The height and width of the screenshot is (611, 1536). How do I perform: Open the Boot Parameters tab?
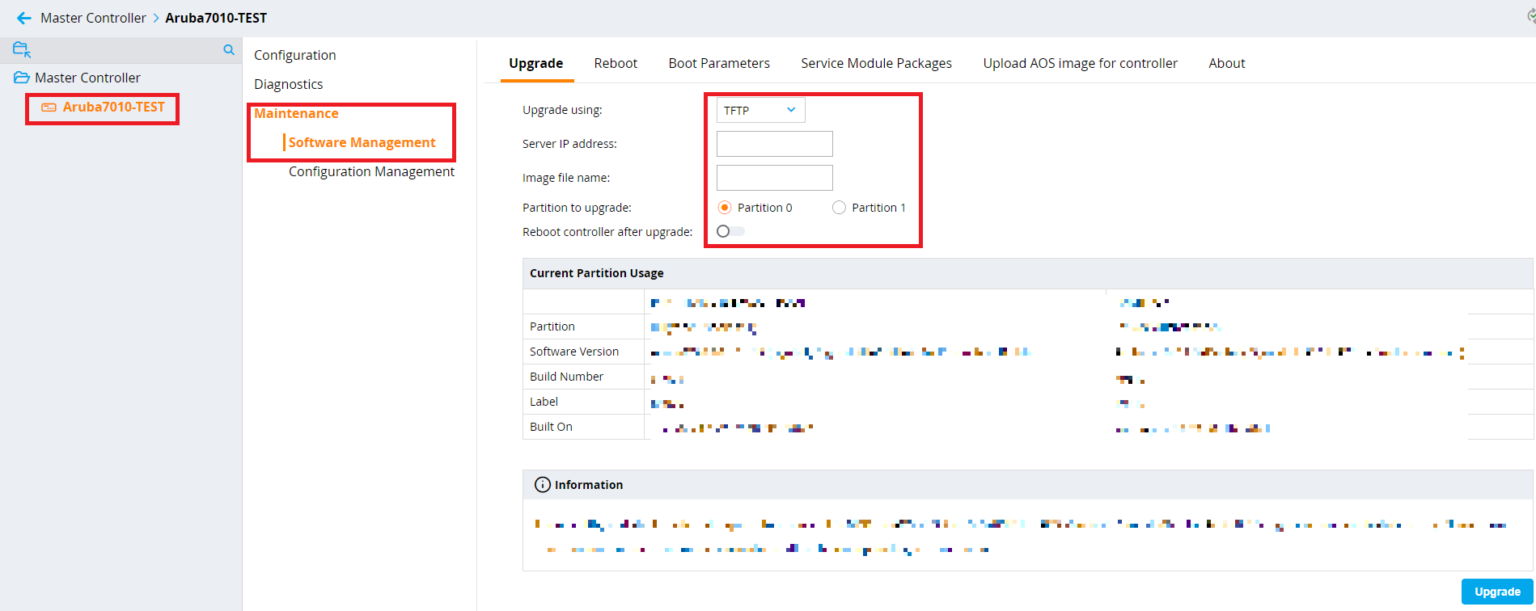[719, 63]
